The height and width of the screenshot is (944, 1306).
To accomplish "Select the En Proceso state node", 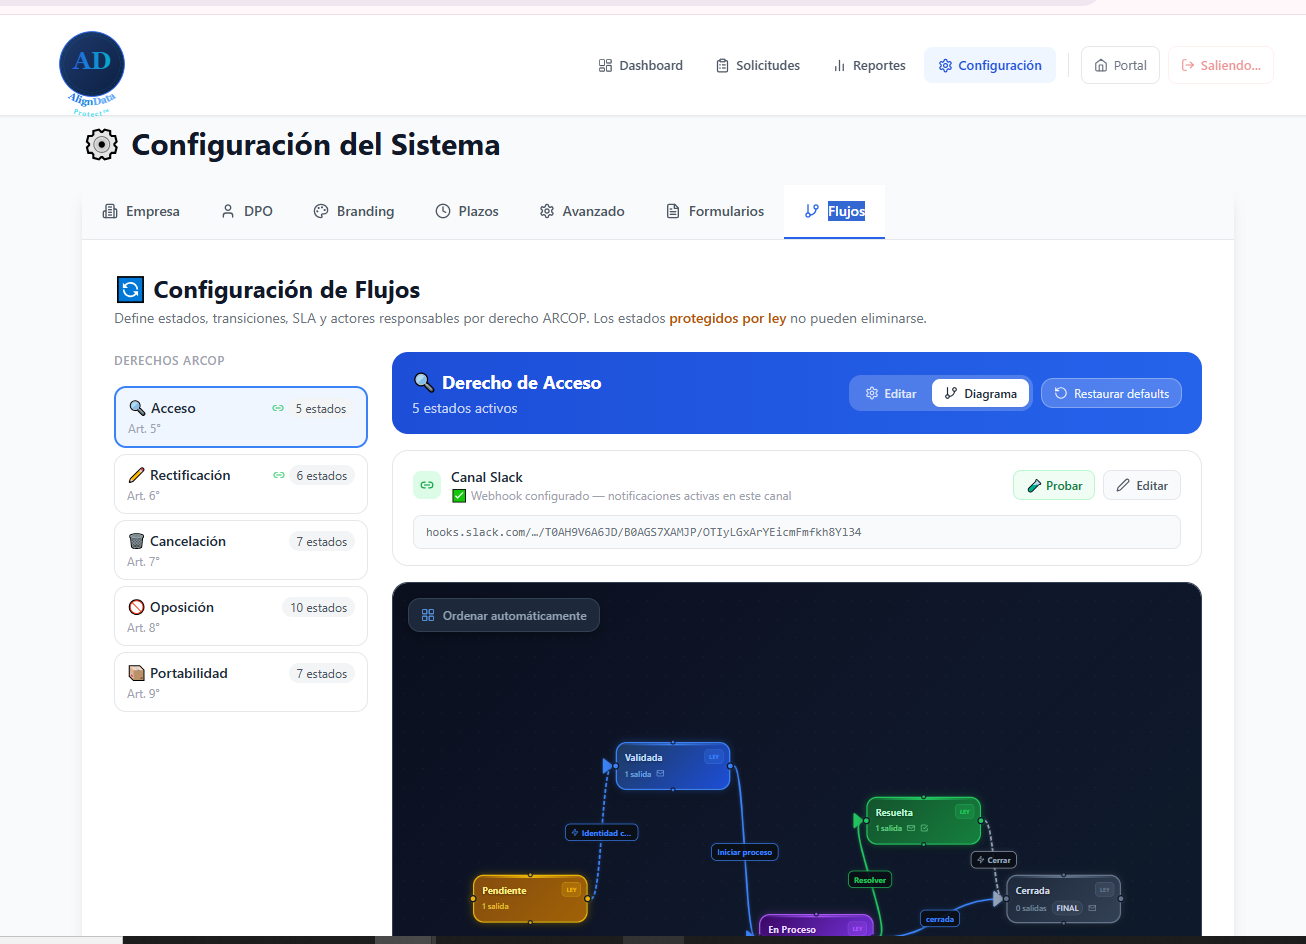I will pos(816,927).
